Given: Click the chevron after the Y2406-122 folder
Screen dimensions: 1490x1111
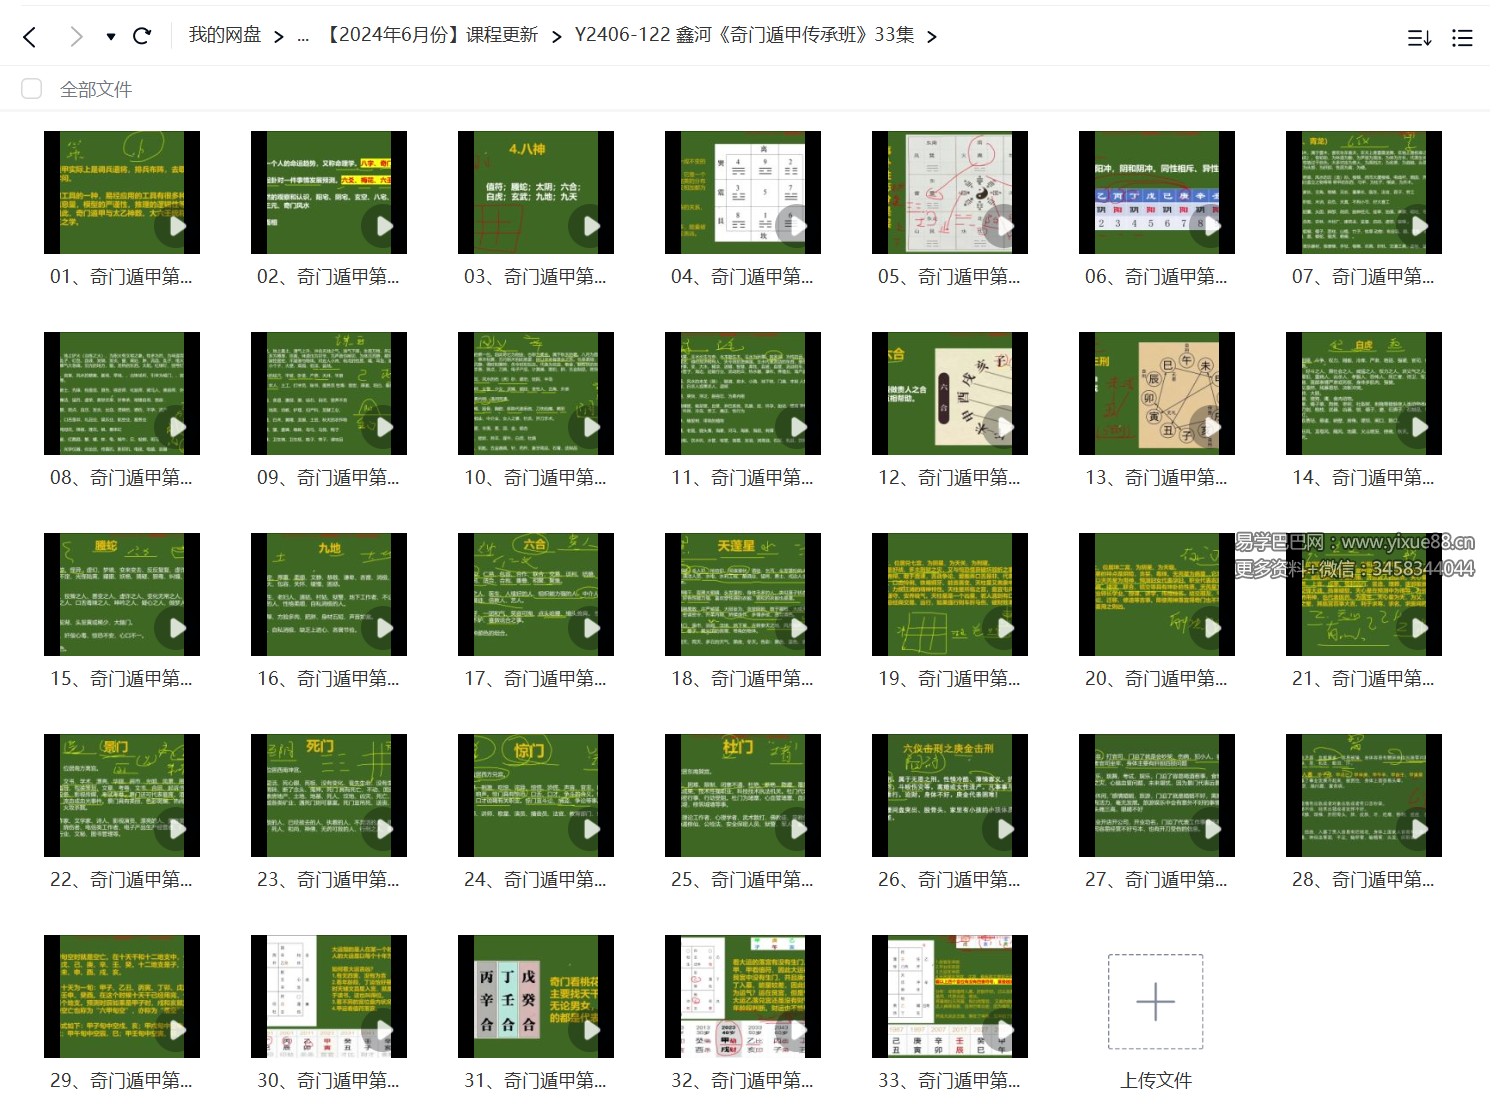Looking at the screenshot, I should [x=932, y=37].
